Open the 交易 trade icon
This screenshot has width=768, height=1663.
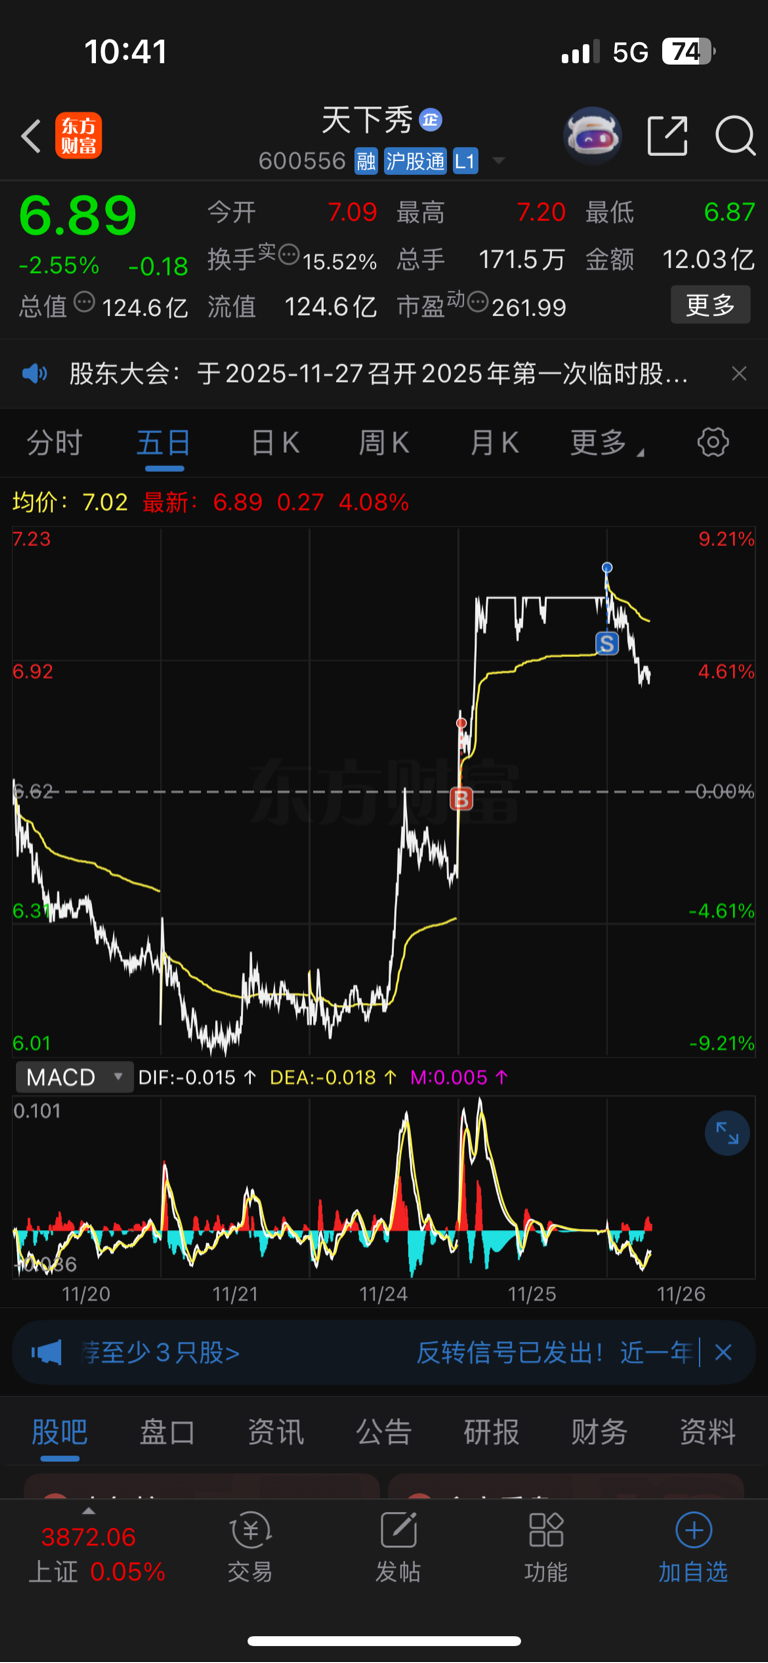coord(250,1548)
